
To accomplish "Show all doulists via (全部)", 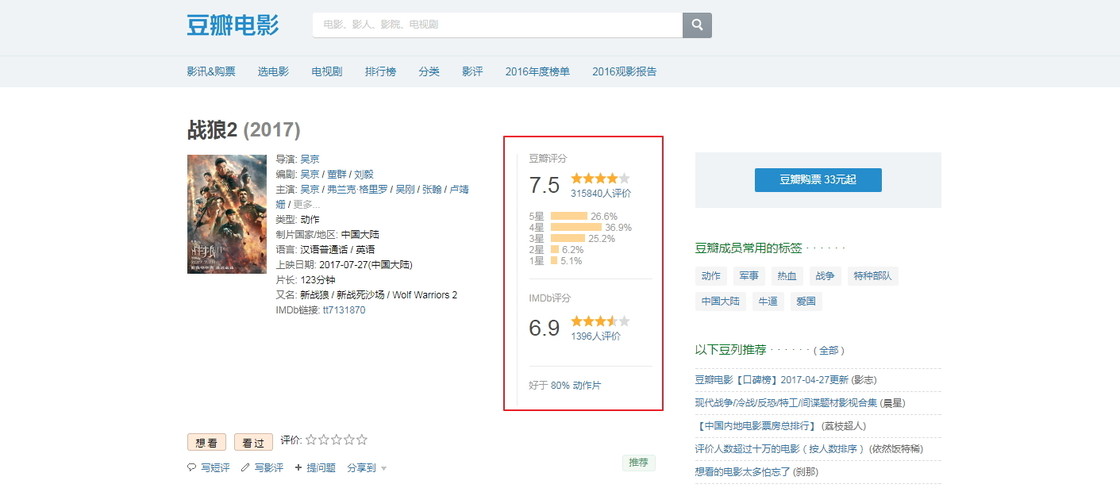I will tap(829, 350).
